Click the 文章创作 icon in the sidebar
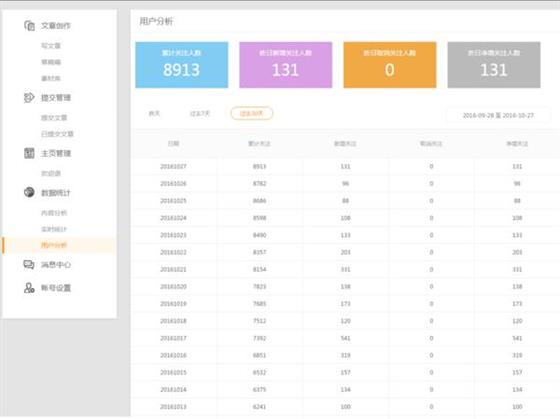Viewport: 560px width, 419px height. [x=29, y=26]
